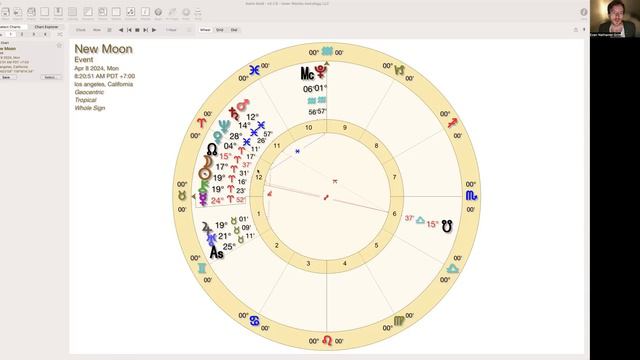
Task: Click the round info icon at the toolbar's right end
Action: coord(584,12)
